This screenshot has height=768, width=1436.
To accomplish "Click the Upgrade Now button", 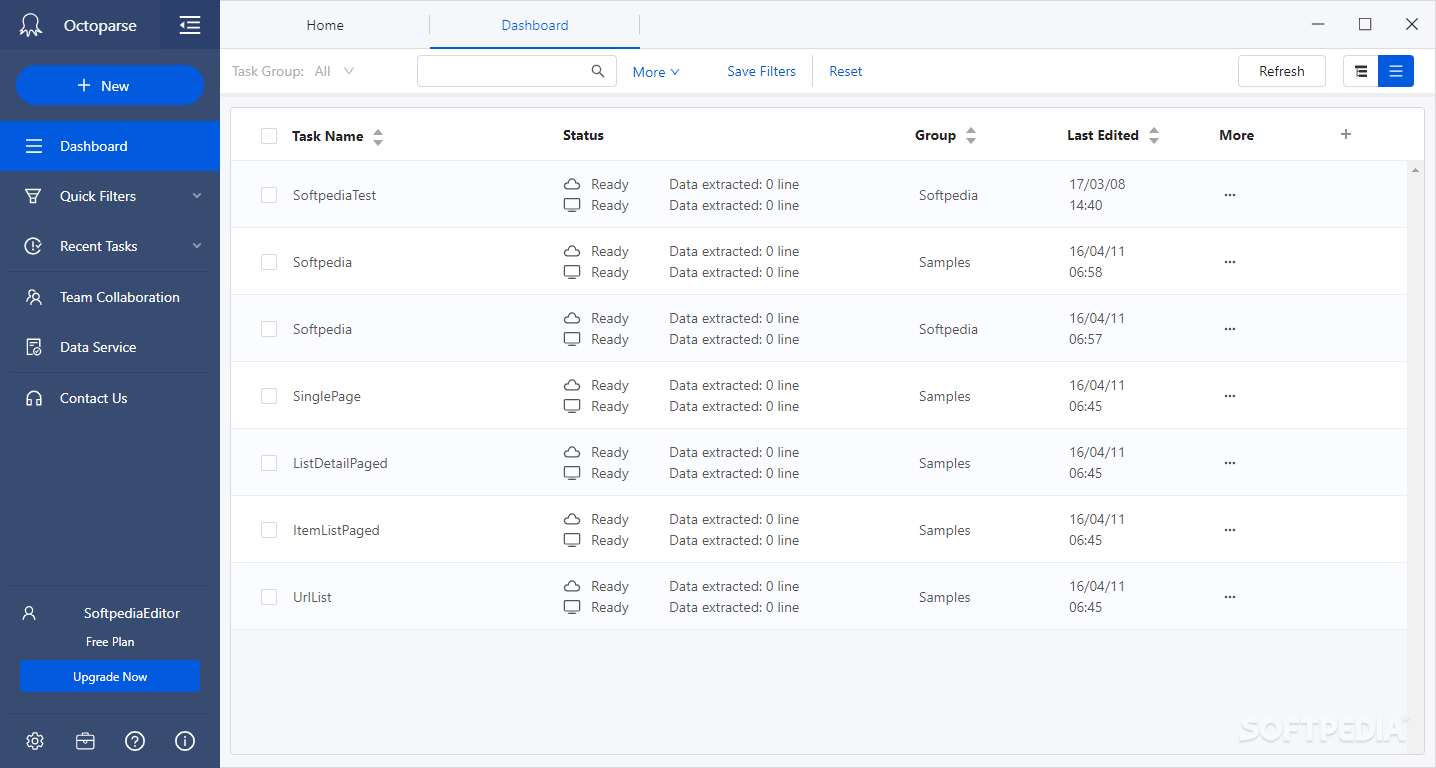I will click(110, 676).
